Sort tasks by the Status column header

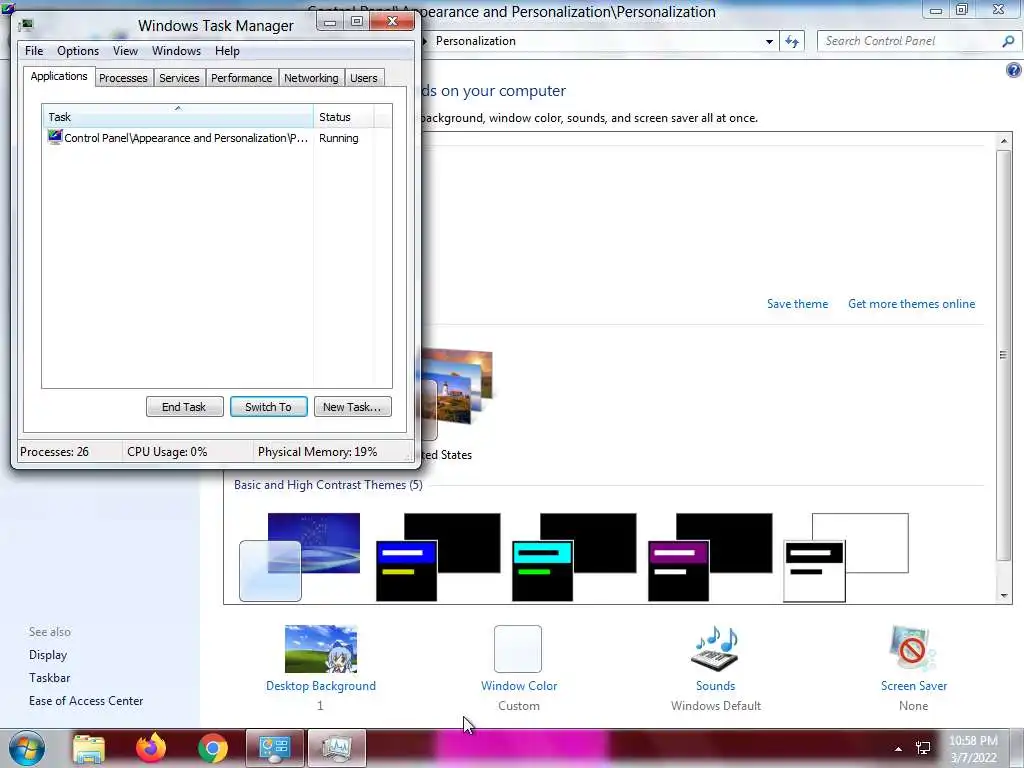tap(343, 117)
